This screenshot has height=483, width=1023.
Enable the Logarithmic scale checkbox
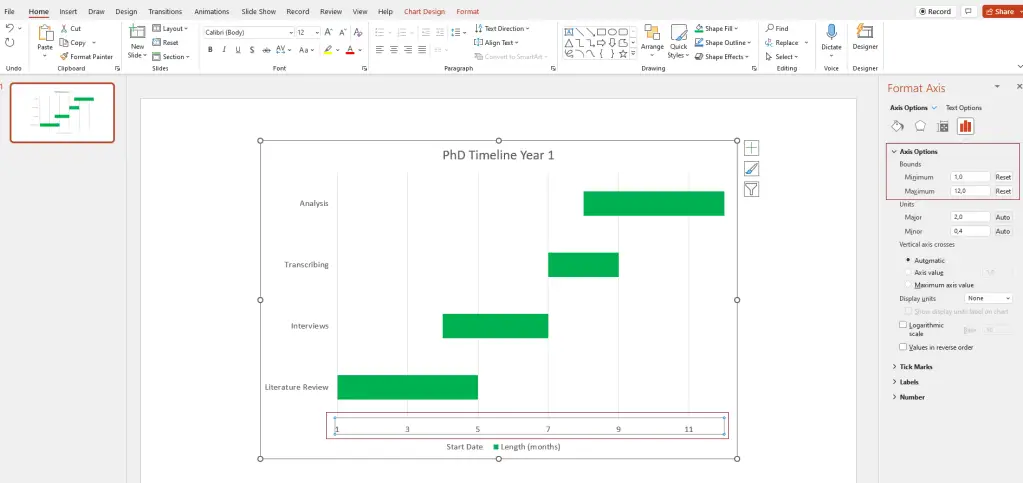pos(903,325)
